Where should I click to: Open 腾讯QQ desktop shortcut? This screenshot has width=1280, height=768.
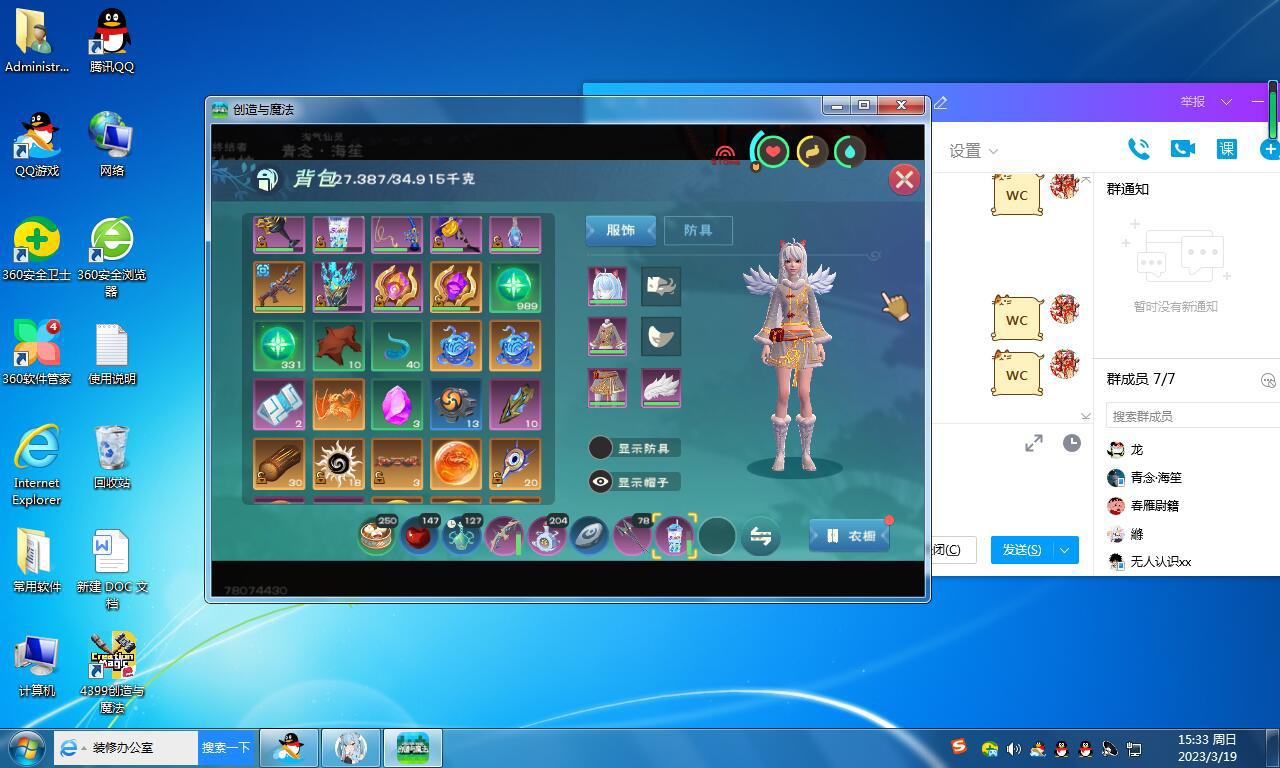[111, 42]
